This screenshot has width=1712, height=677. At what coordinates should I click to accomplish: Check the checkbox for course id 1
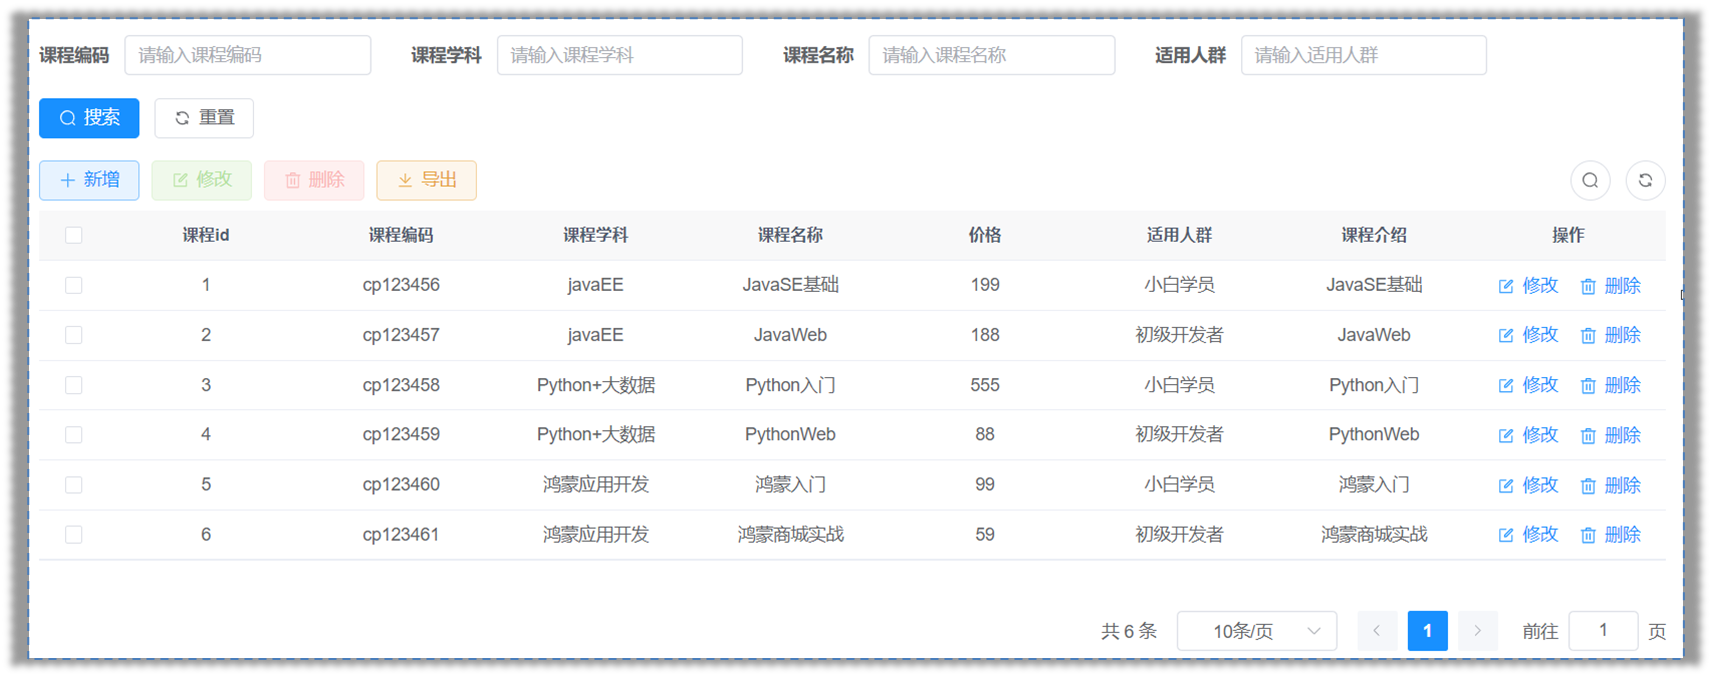[x=74, y=286]
